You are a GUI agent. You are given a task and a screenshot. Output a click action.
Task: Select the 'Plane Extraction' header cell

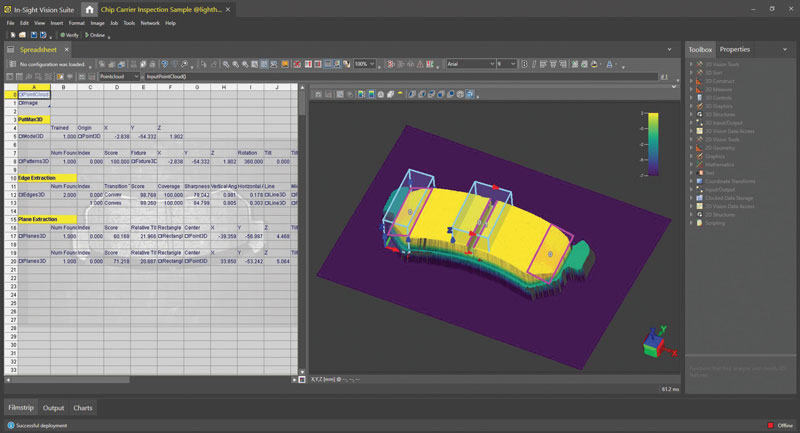point(47,219)
